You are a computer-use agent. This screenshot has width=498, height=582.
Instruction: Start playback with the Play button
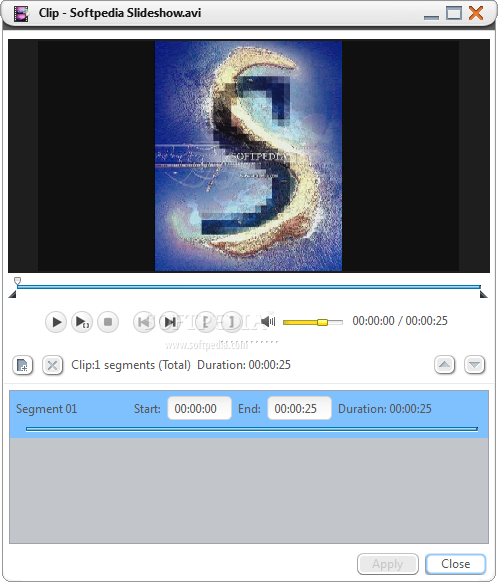[x=56, y=322]
